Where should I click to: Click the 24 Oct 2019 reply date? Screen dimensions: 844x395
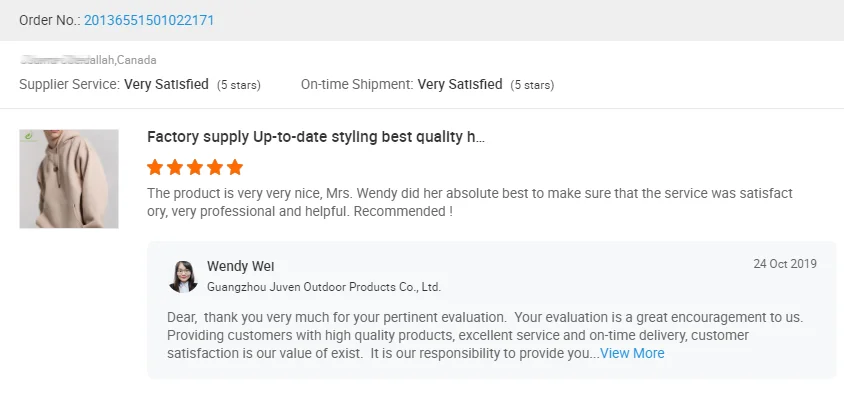click(785, 264)
